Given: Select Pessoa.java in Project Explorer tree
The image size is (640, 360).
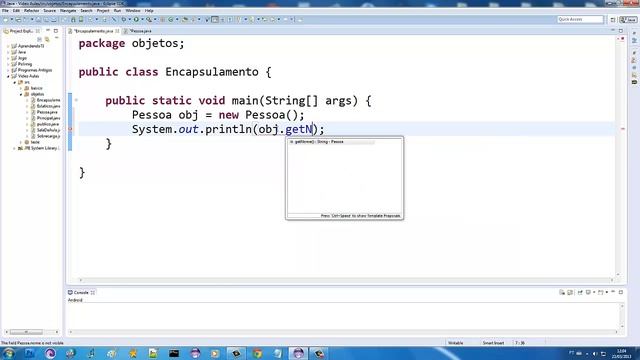Looking at the screenshot, I should click(44, 112).
